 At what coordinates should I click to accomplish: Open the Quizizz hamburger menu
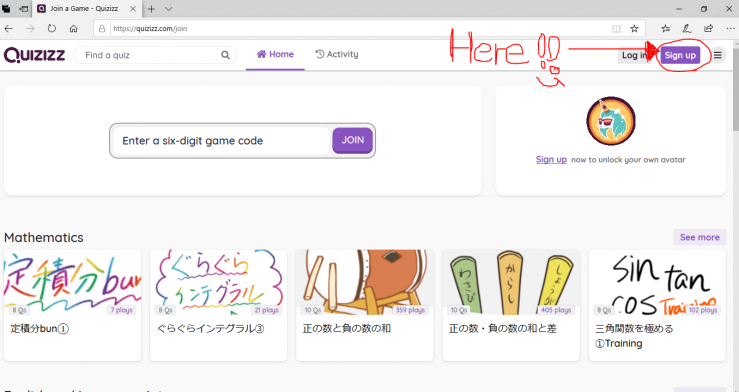pos(717,55)
